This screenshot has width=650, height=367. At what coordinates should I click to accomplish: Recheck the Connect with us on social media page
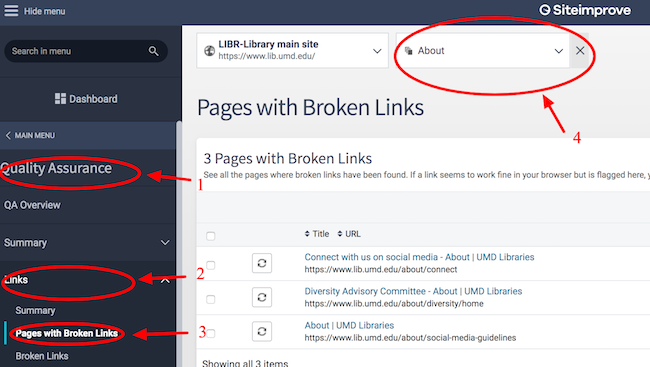pyautogui.click(x=262, y=263)
